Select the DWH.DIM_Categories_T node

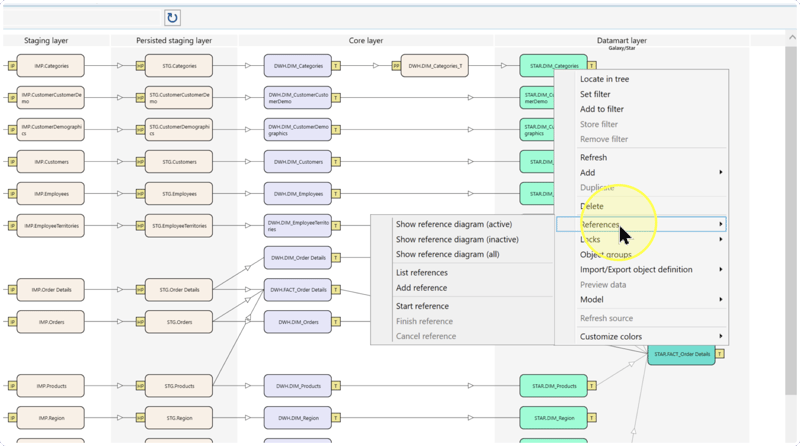435,66
